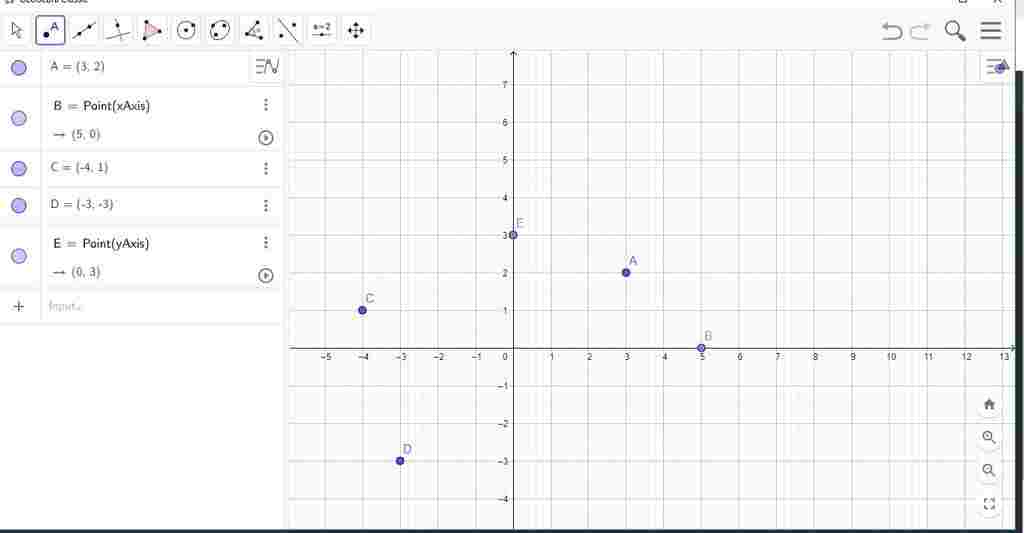Pick the Polygon tool
This screenshot has width=1024, height=533.
(x=152, y=31)
